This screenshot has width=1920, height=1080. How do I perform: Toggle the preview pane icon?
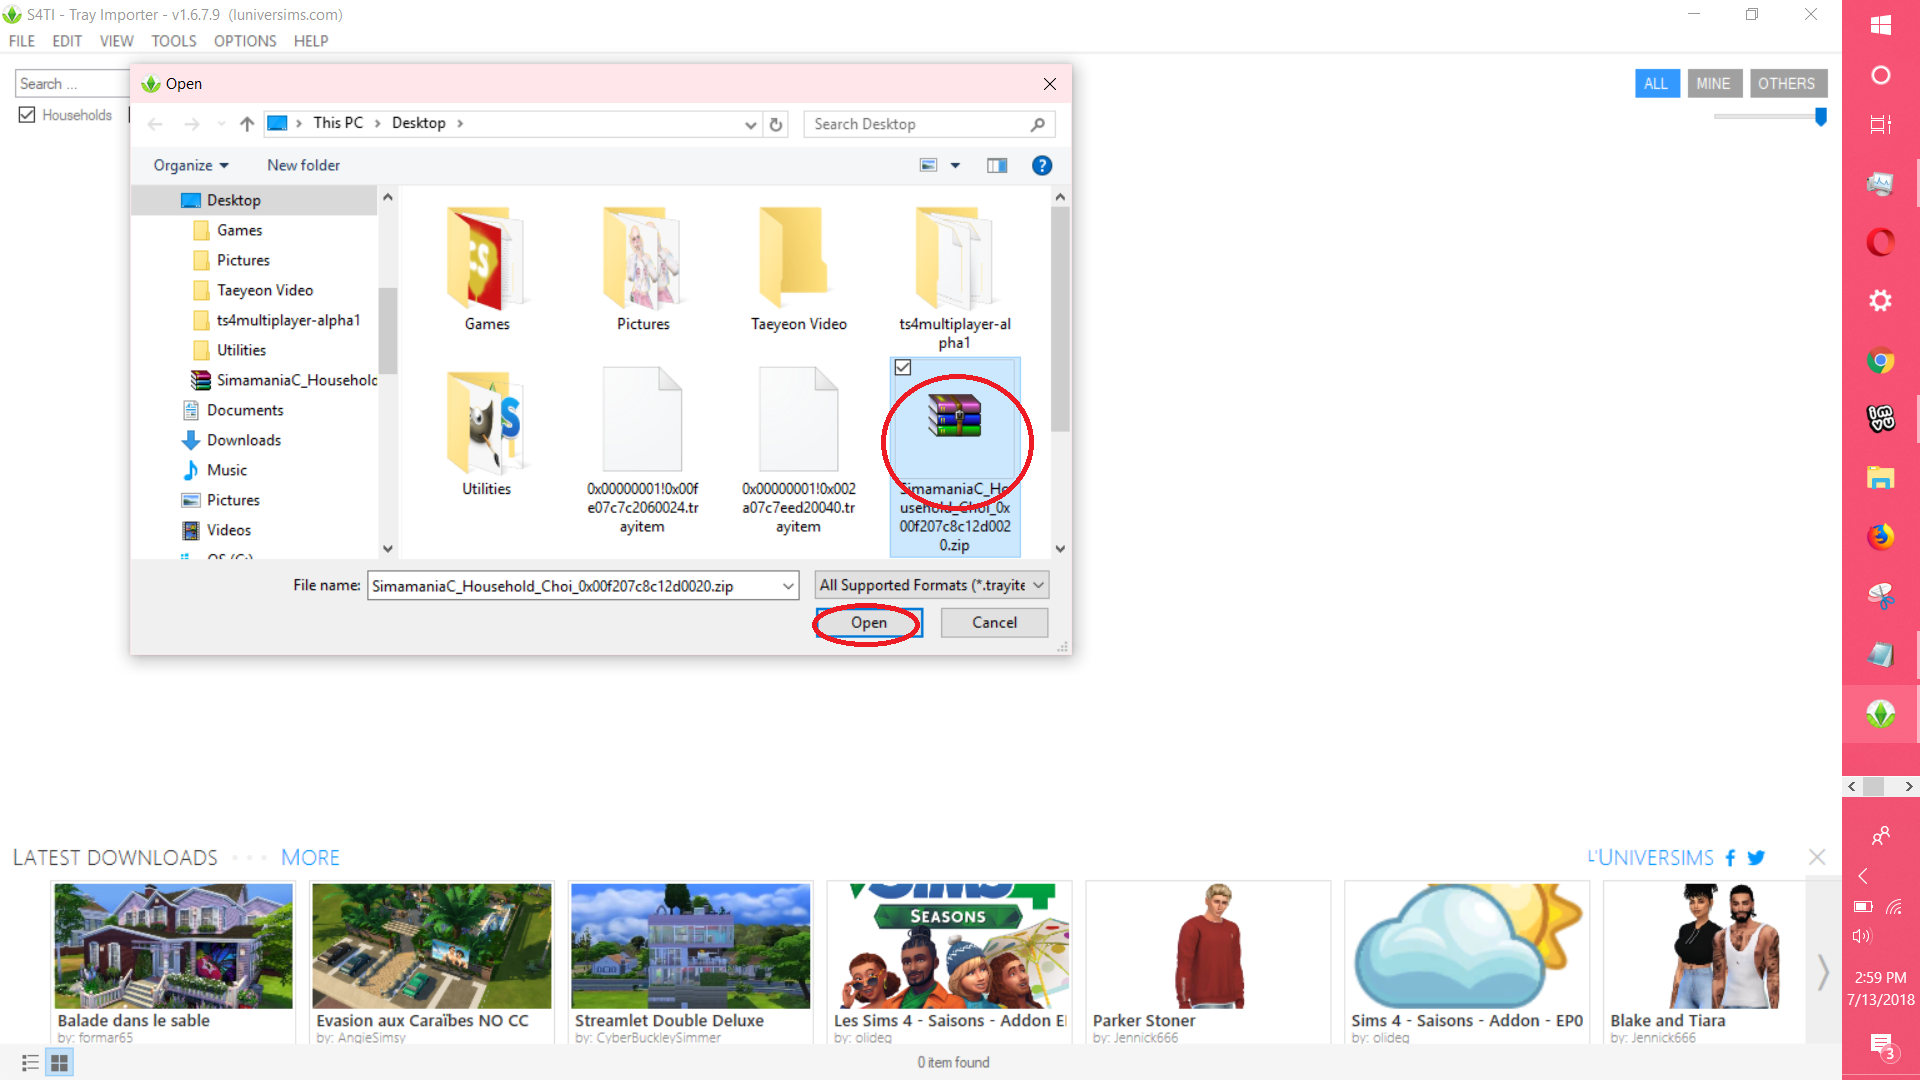(x=997, y=166)
